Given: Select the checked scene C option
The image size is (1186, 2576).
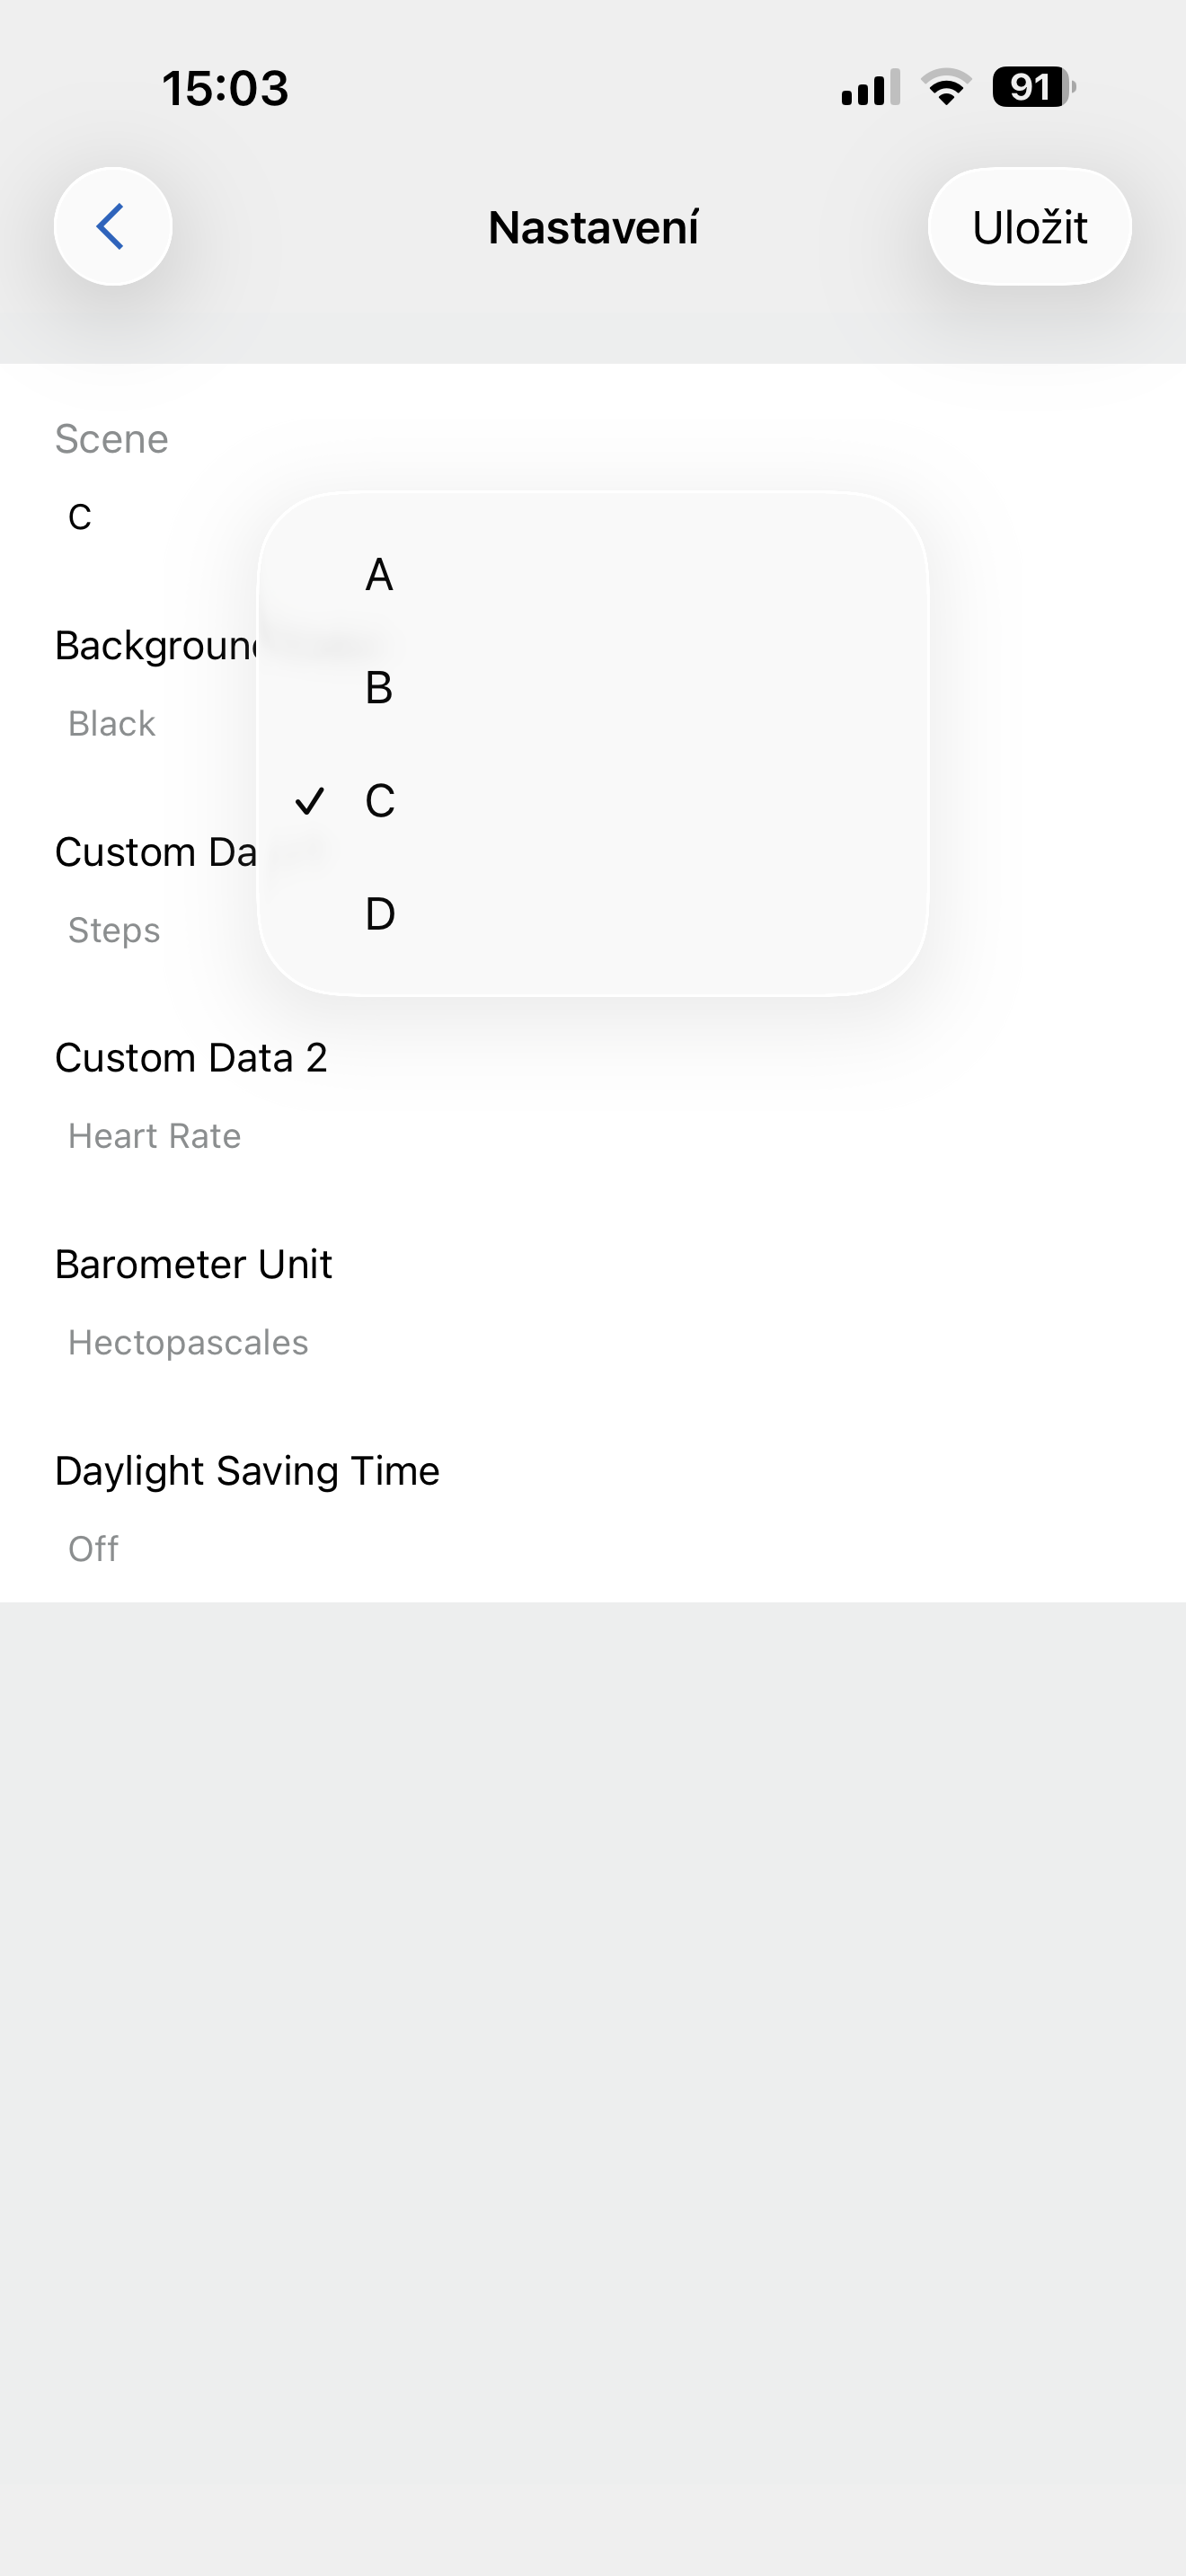Looking at the screenshot, I should [380, 801].
